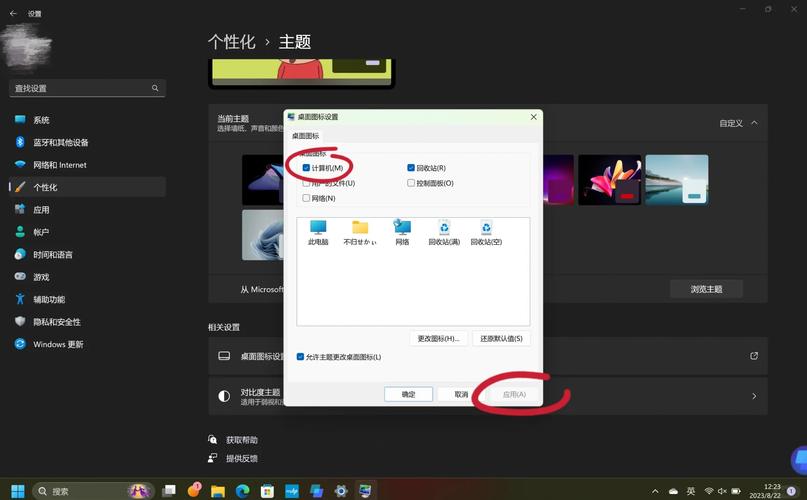Select the lake landscape theme thumbnail
This screenshot has width=807, height=500.
[x=677, y=180]
